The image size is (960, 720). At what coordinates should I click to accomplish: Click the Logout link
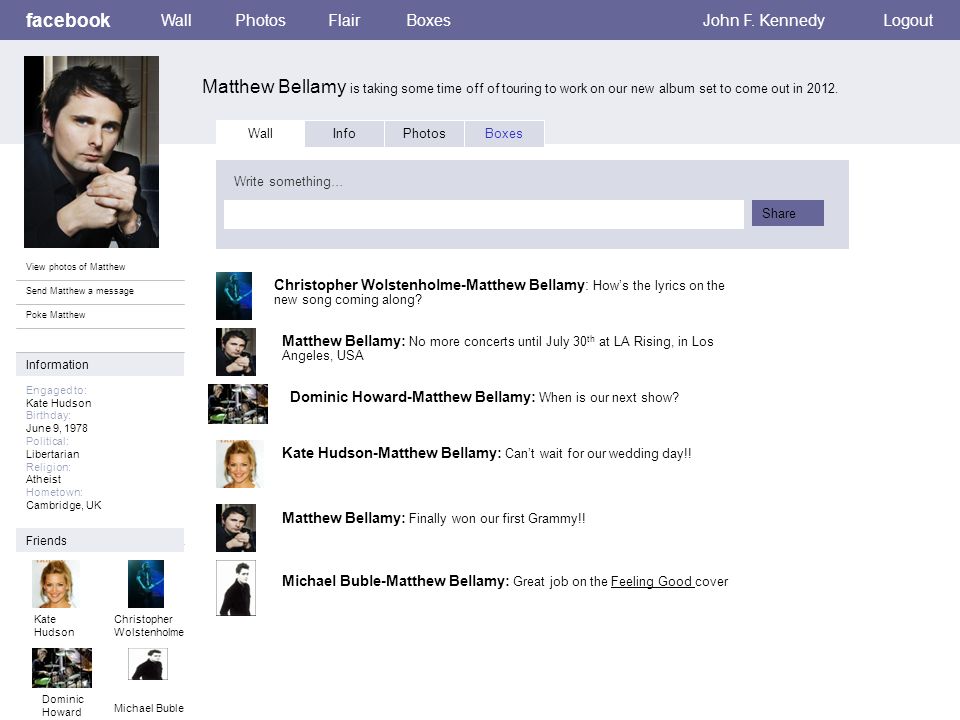tap(907, 20)
